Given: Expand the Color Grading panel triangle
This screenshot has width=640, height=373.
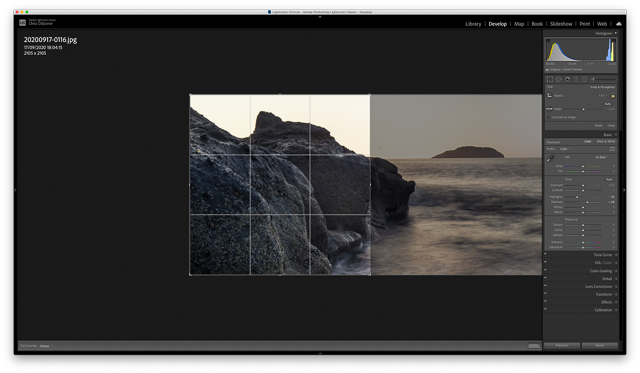Looking at the screenshot, I should pos(616,271).
